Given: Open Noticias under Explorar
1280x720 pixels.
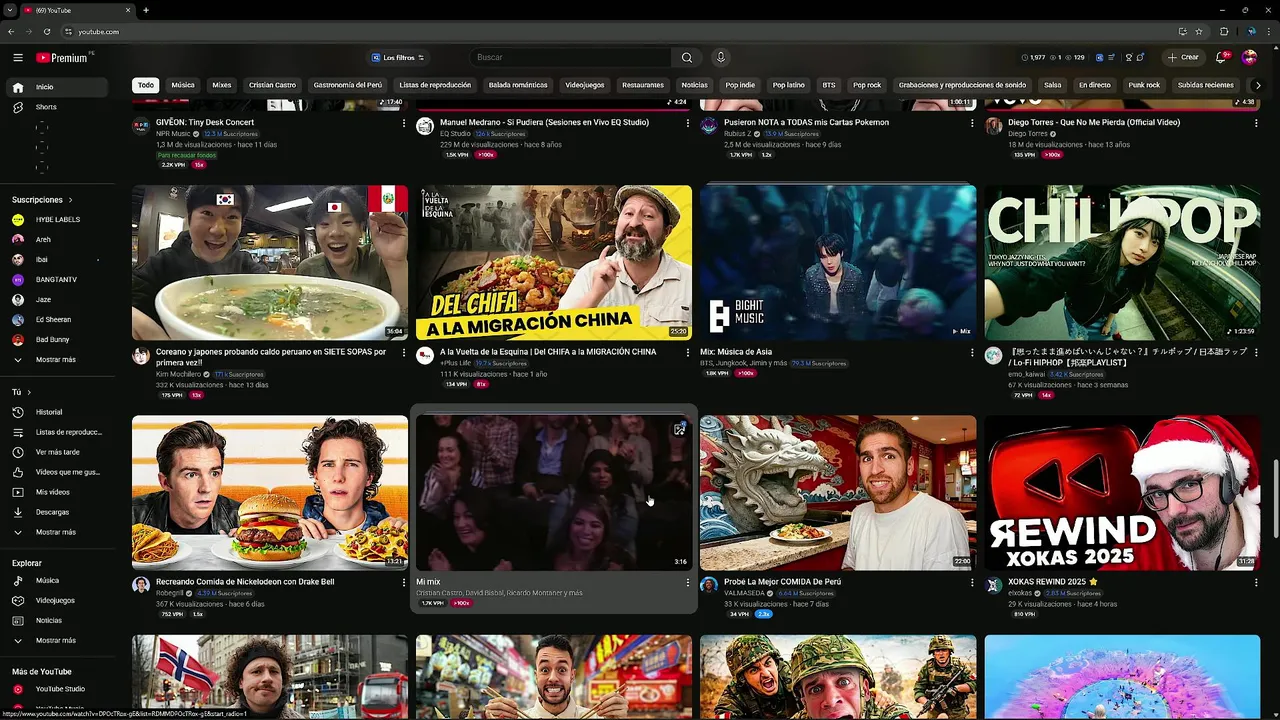Looking at the screenshot, I should (58, 621).
